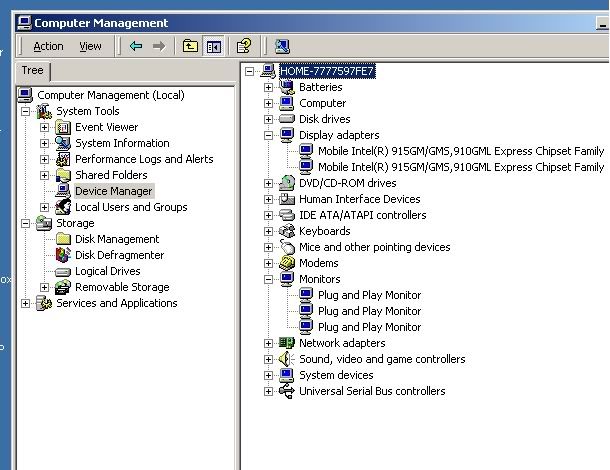
Task: Select Computer Management (Local) root node
Action: (110, 95)
